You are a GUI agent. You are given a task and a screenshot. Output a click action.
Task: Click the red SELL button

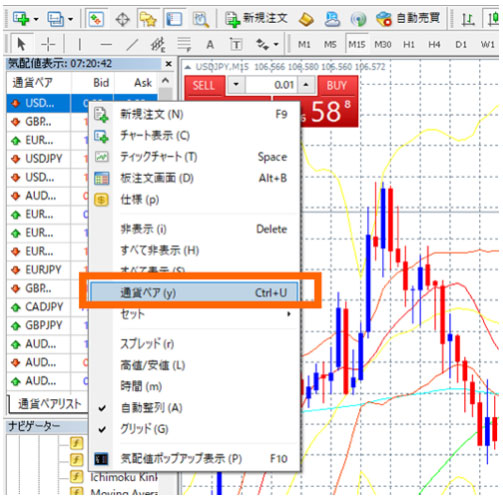click(205, 86)
